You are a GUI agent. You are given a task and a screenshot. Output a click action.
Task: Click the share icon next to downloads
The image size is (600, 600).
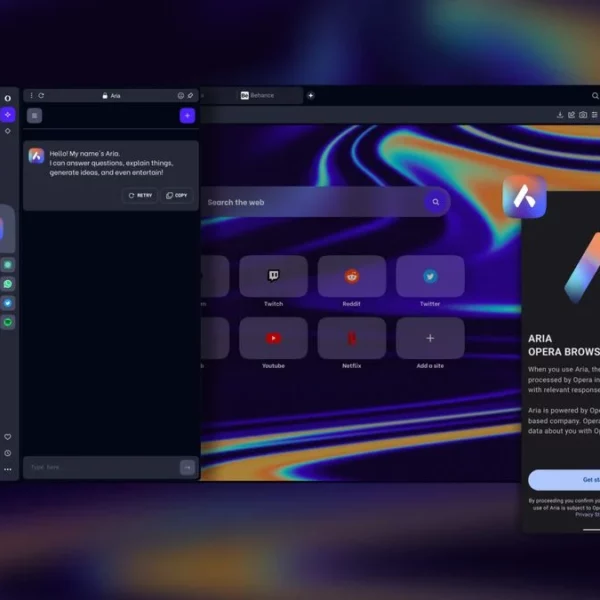pyautogui.click(x=571, y=115)
